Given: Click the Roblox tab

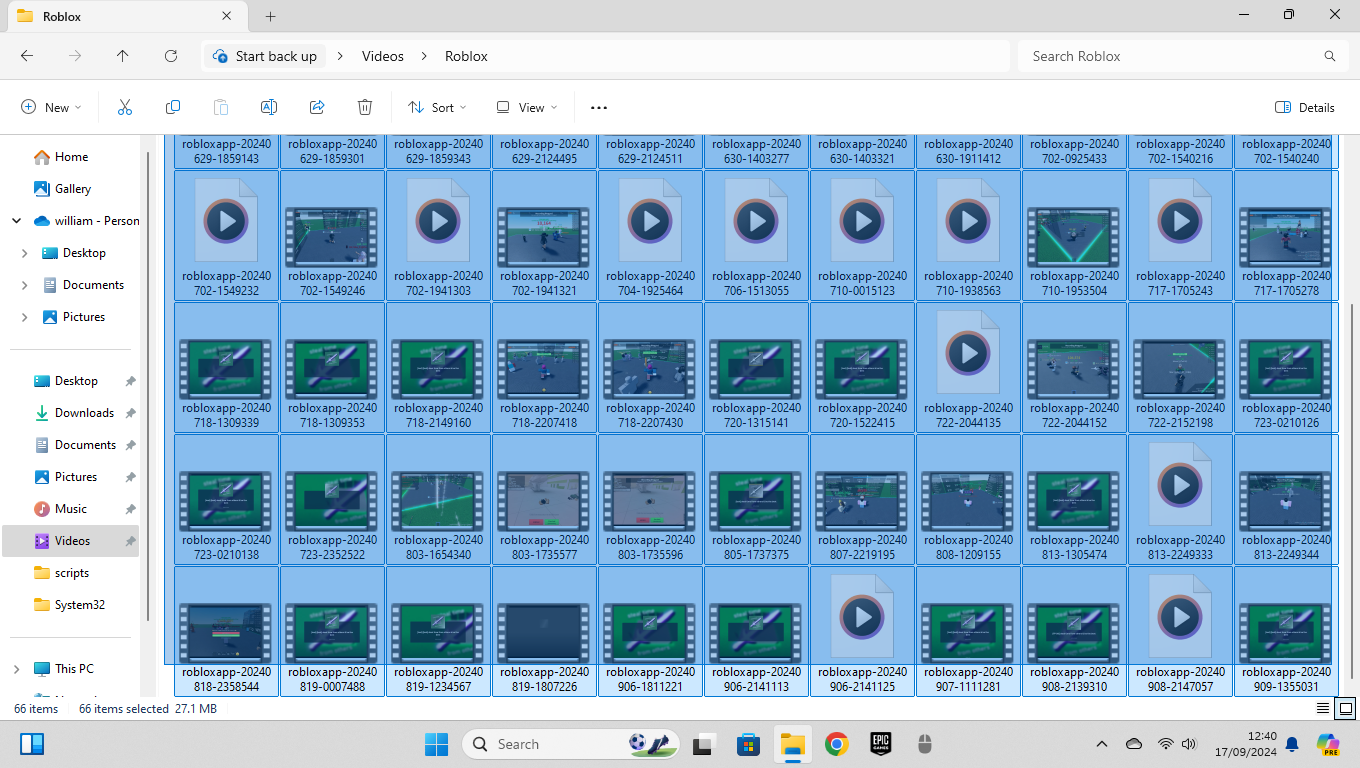Looking at the screenshot, I should coord(125,16).
